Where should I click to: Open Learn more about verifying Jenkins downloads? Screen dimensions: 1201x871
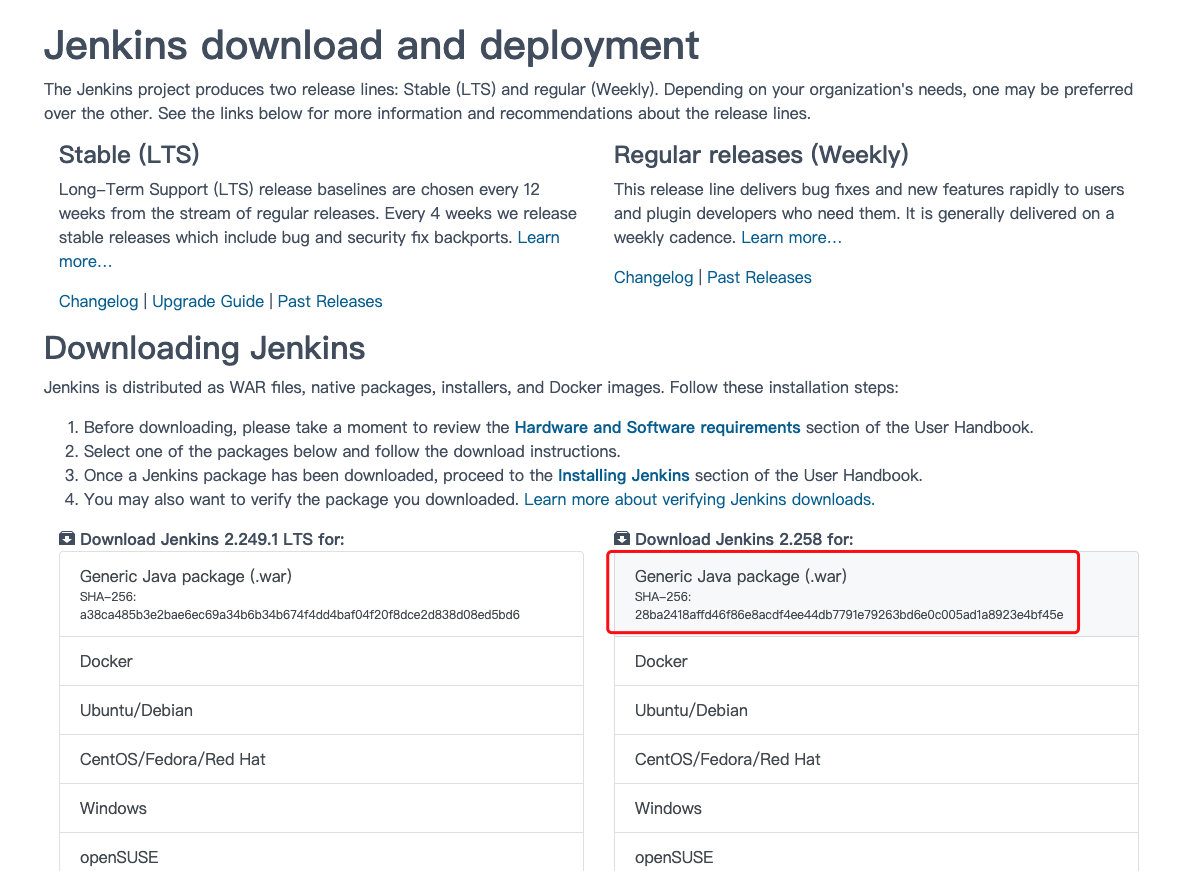pyautogui.click(x=699, y=499)
